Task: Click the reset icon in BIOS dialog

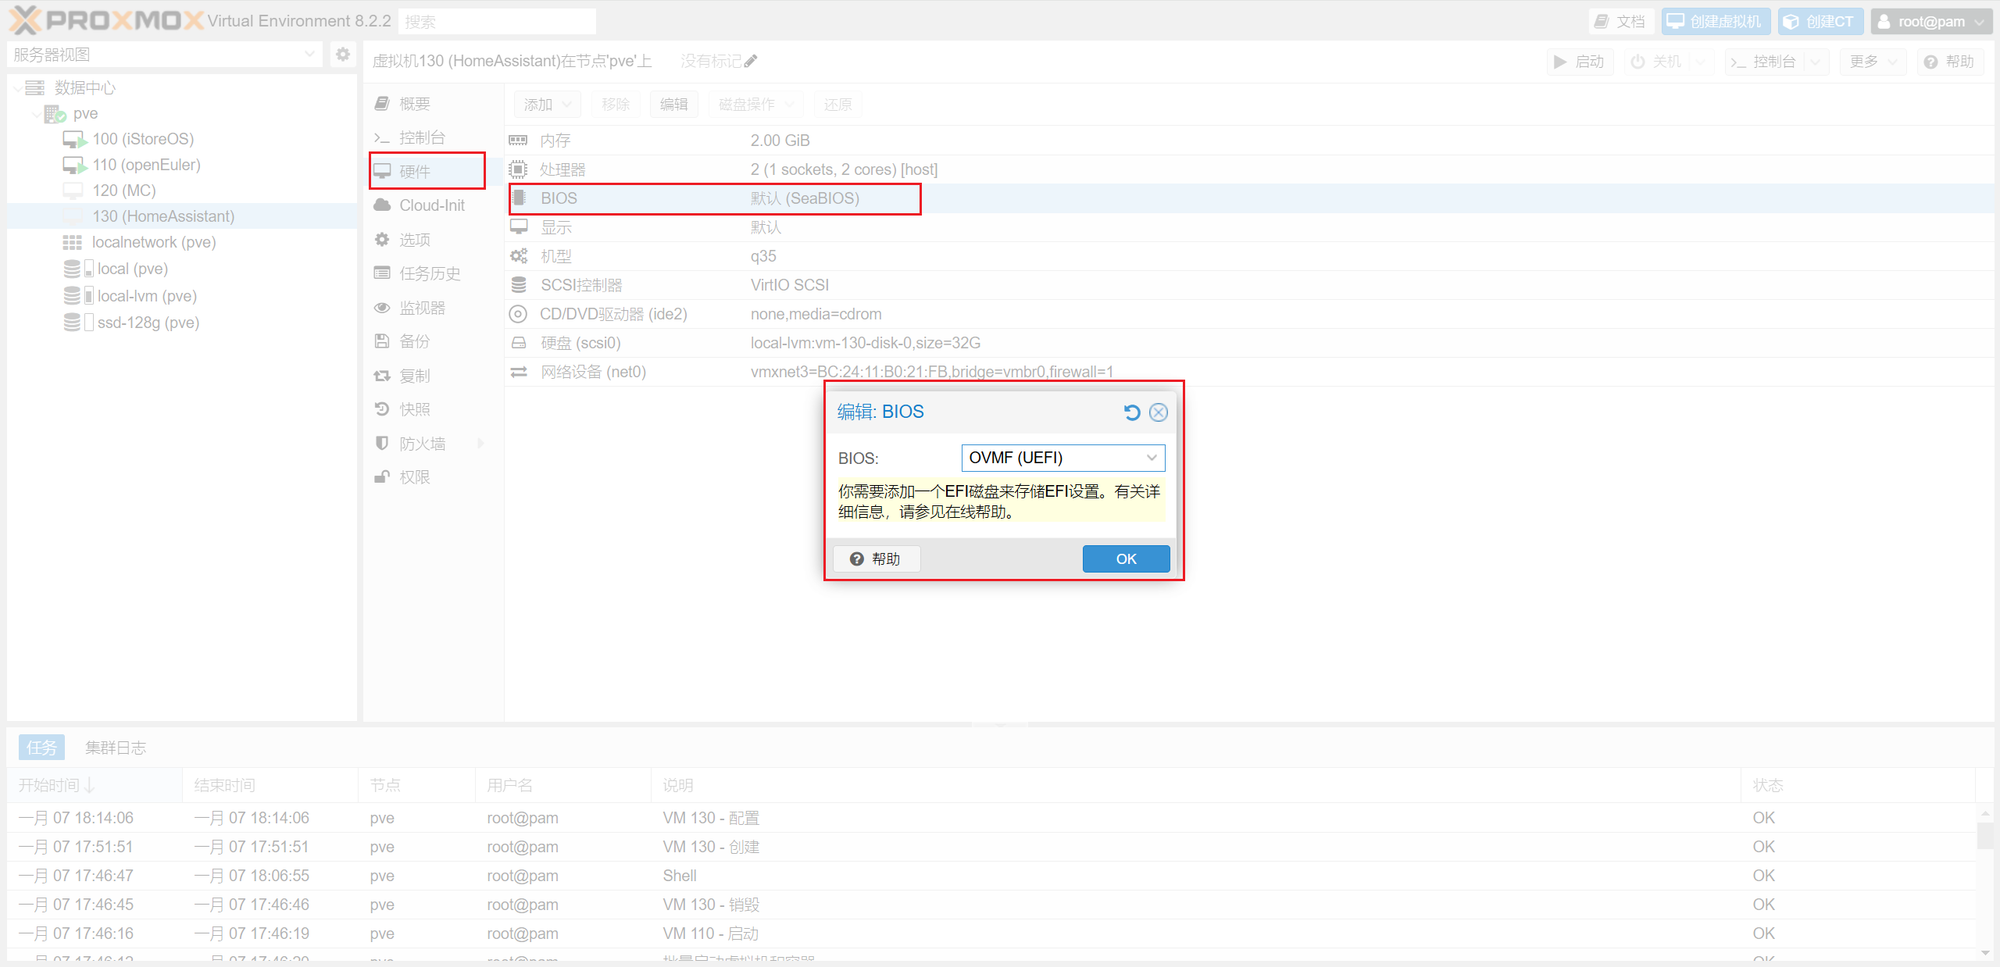Action: pos(1131,412)
